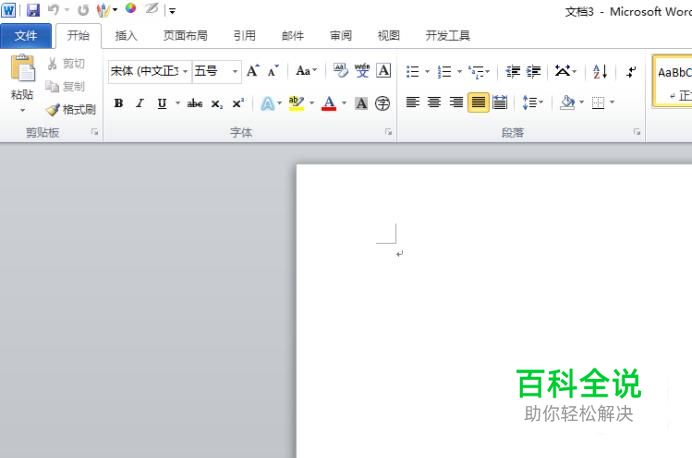Open the 段落 paragraph dialog launcher

(x=637, y=132)
